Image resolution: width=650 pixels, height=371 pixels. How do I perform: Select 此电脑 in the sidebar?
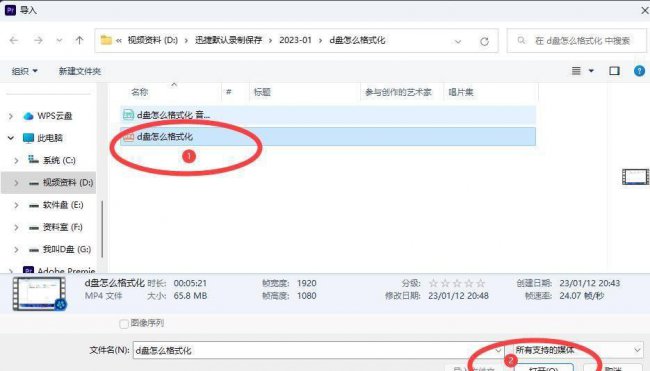(x=50, y=138)
